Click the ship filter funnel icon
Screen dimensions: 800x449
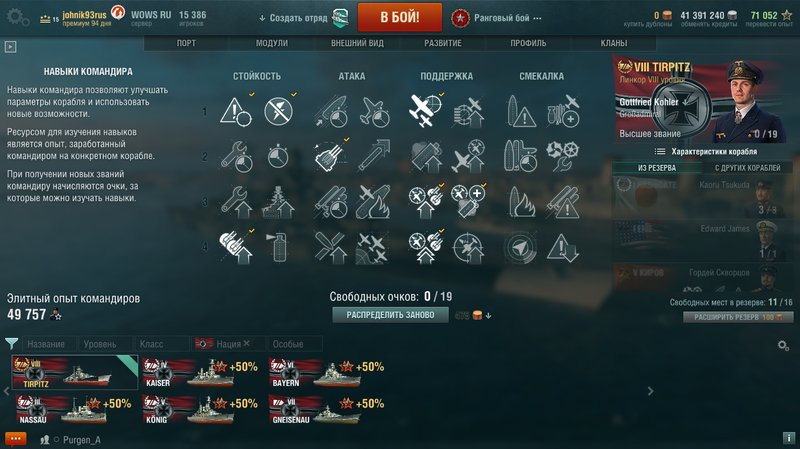[x=11, y=343]
